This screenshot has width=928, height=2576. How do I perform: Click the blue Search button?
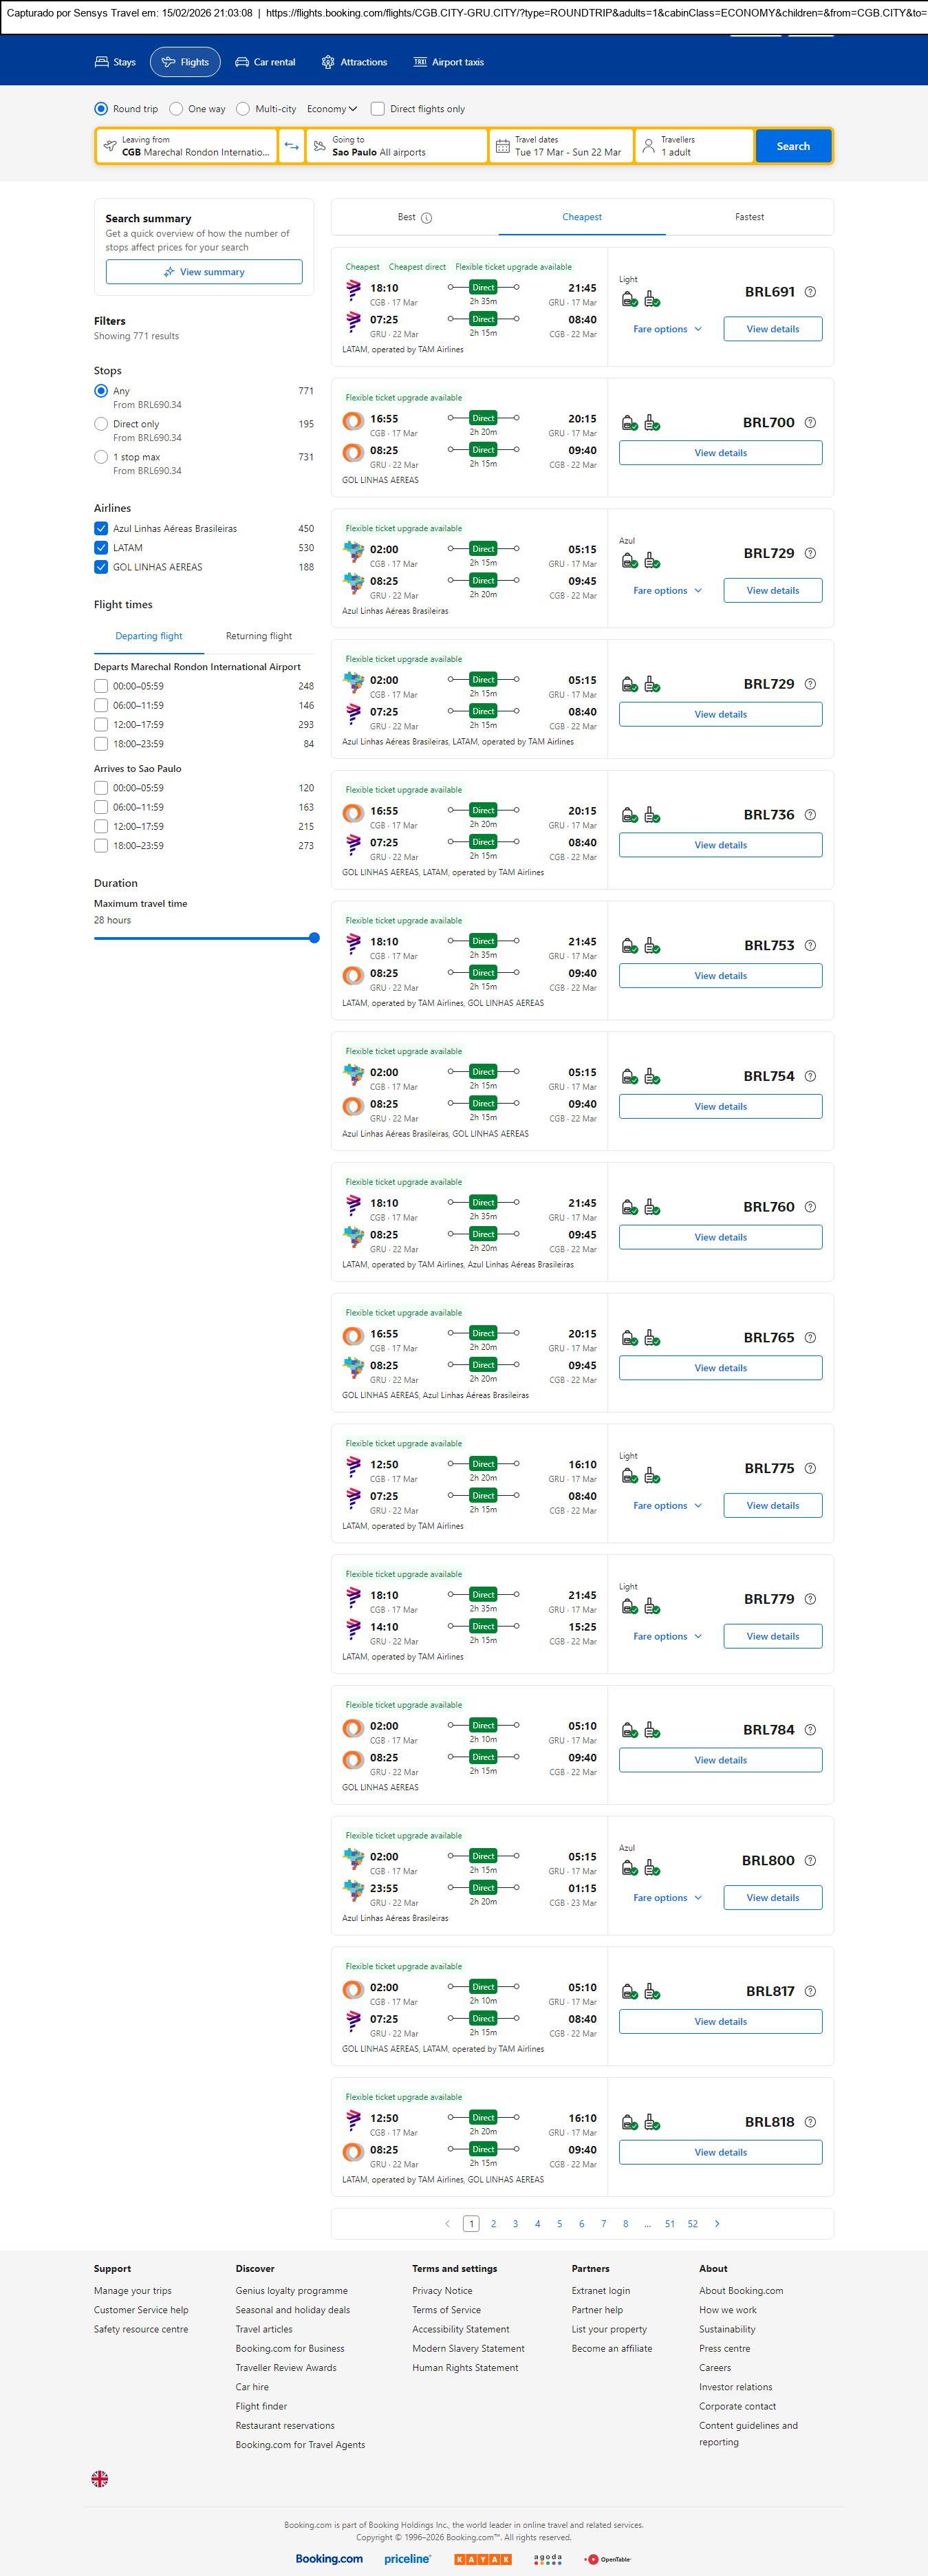coord(793,146)
